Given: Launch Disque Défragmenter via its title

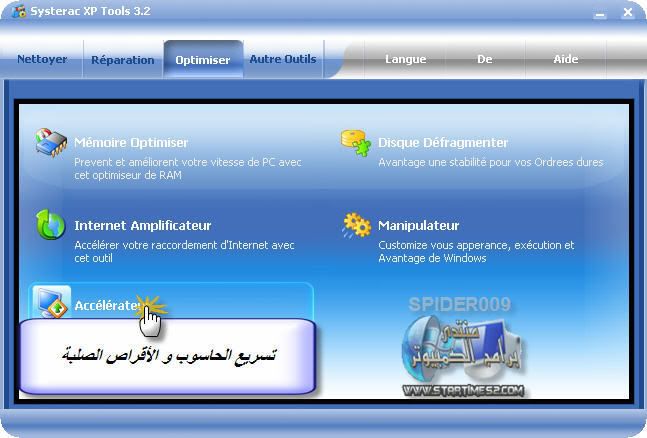Looking at the screenshot, I should 443,142.
